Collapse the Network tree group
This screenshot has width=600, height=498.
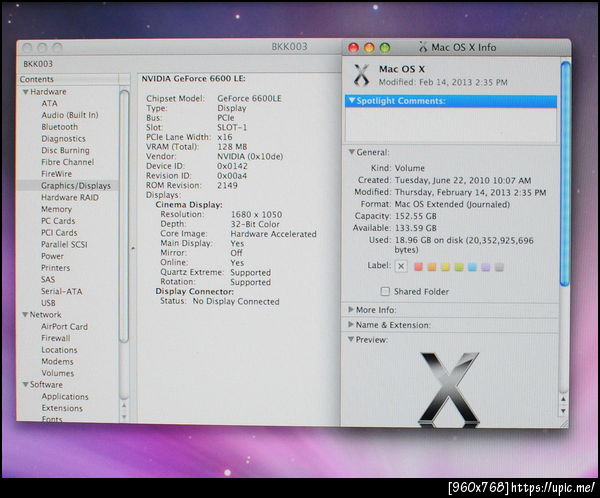(25, 315)
